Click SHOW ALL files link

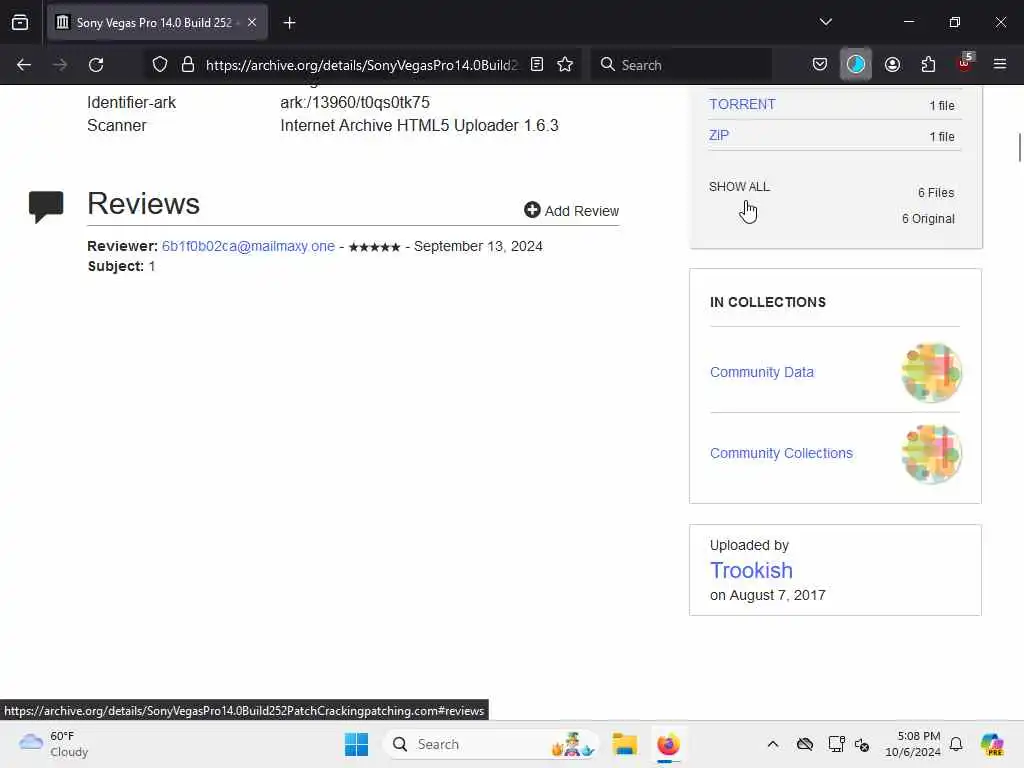(739, 187)
